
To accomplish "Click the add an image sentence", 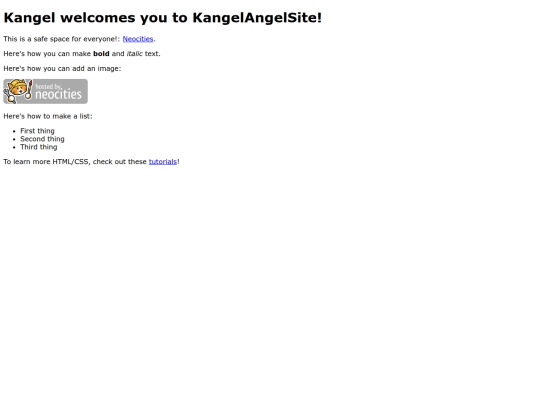I will (x=62, y=69).
